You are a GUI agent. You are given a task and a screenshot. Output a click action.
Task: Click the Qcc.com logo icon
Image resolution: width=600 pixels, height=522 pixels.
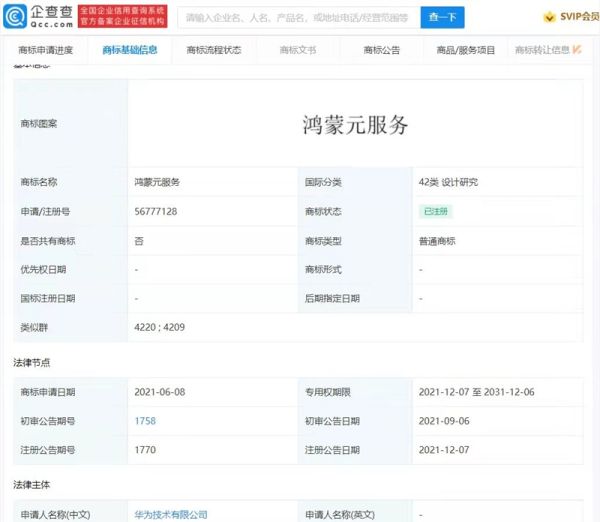point(15,16)
